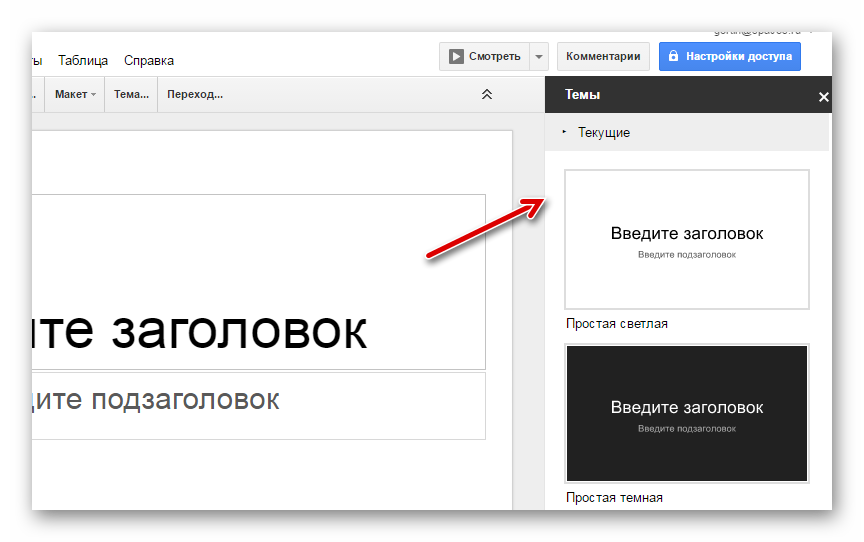Collapse the toolbar with double chevron icon
Image resolution: width=864 pixels, height=542 pixels.
tap(487, 95)
